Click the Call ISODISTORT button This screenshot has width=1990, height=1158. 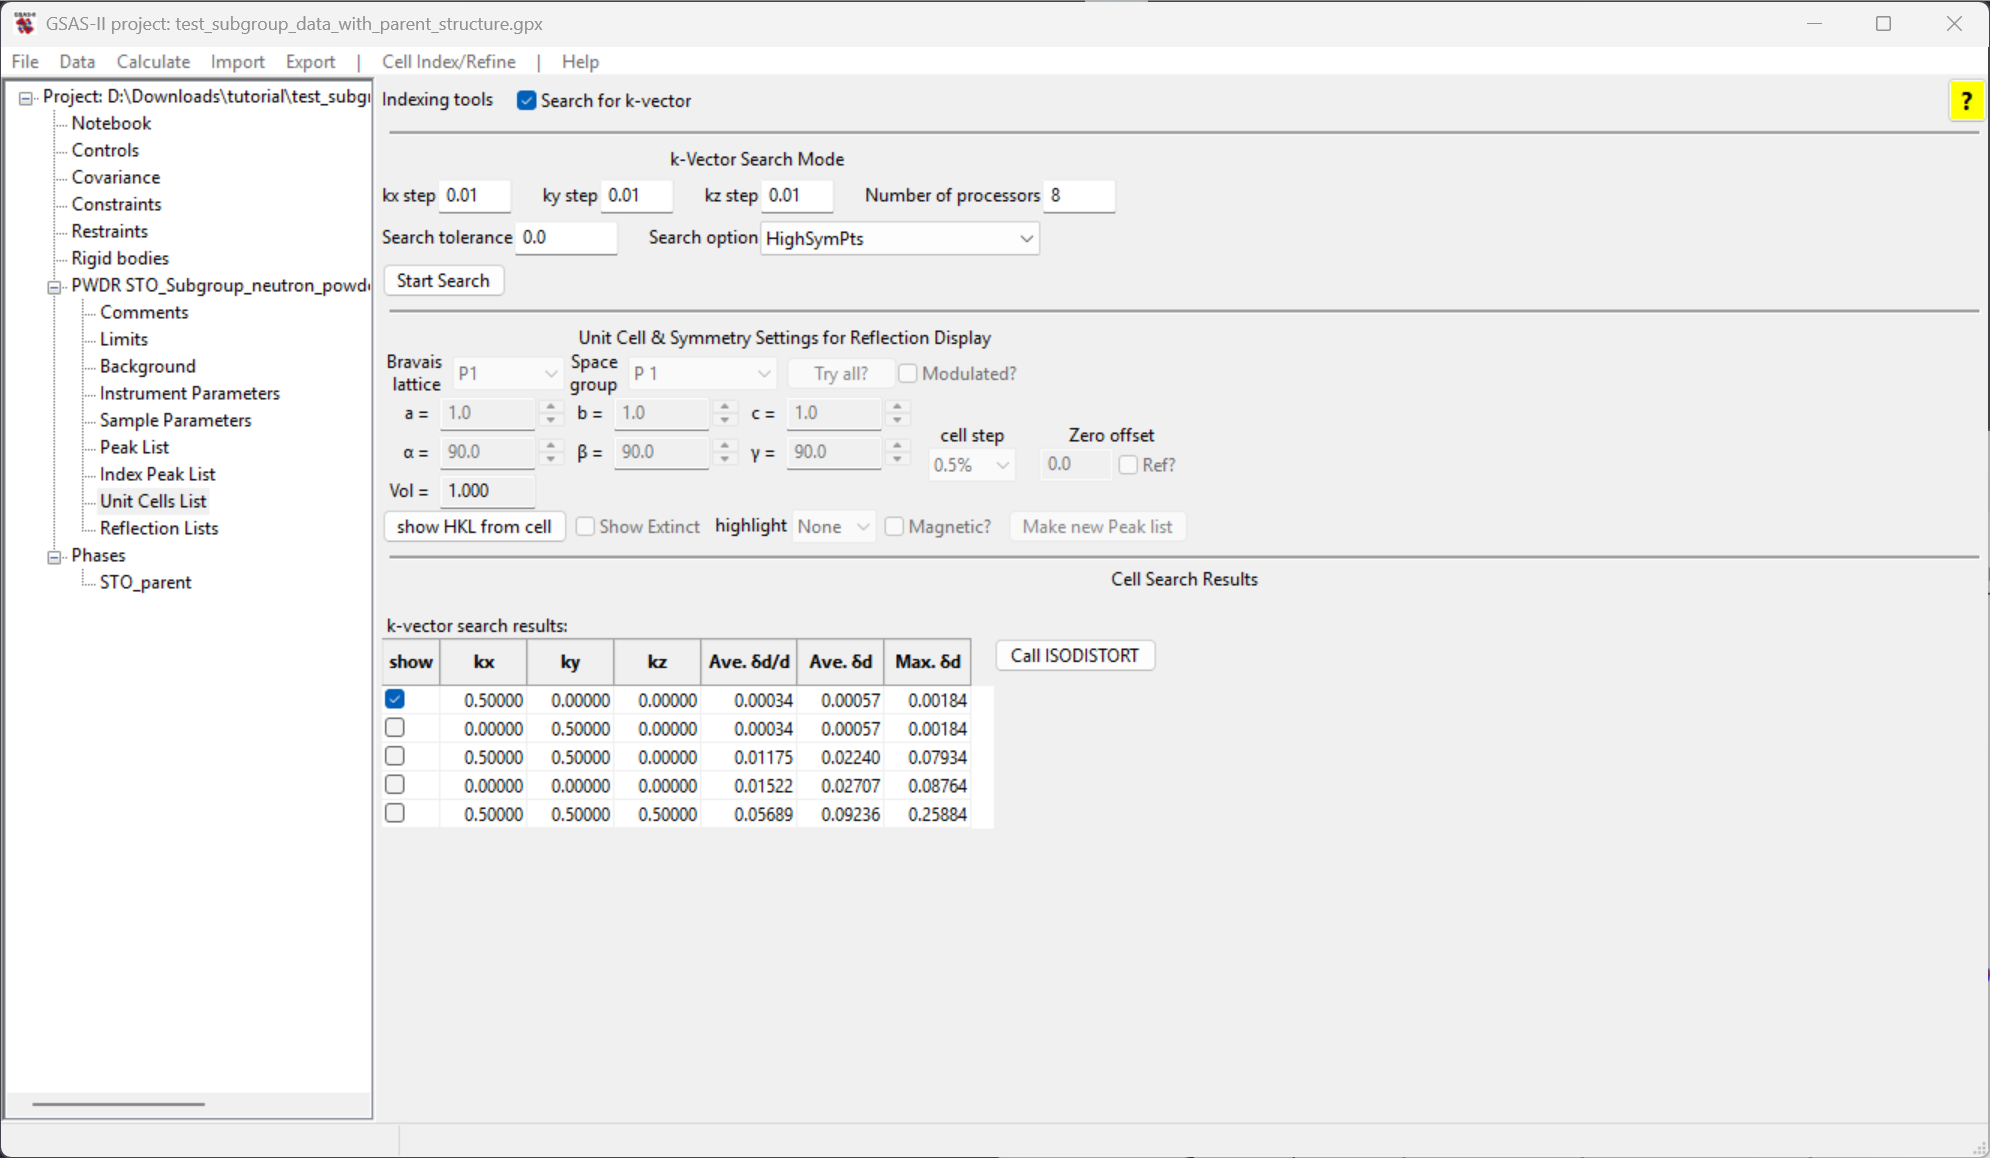pyautogui.click(x=1075, y=655)
